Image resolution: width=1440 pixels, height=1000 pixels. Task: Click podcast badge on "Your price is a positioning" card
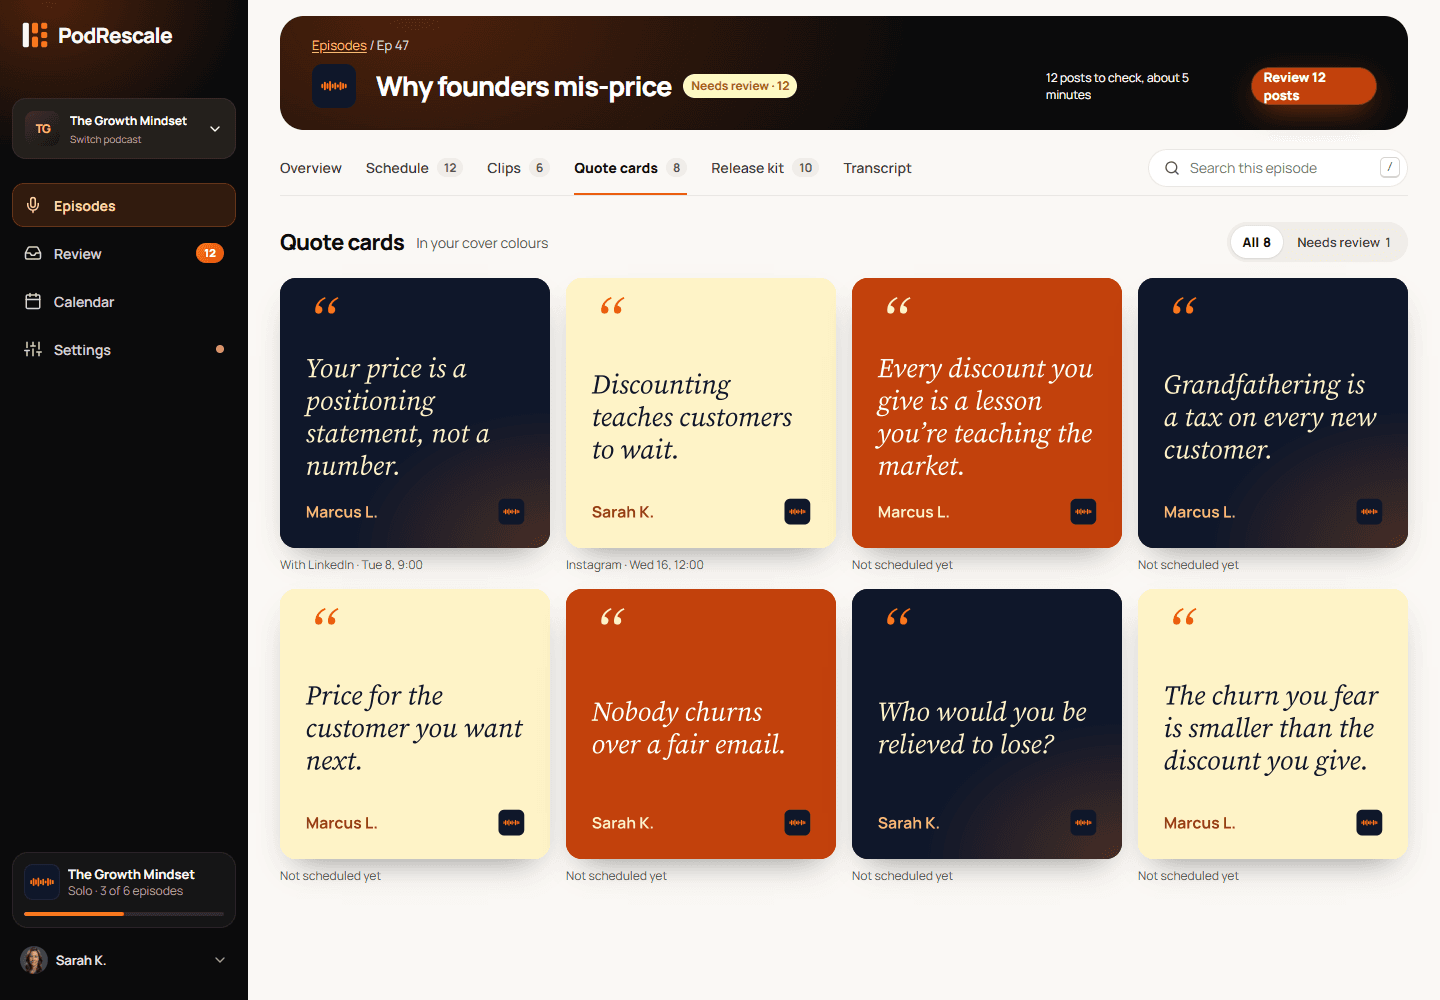(x=511, y=512)
